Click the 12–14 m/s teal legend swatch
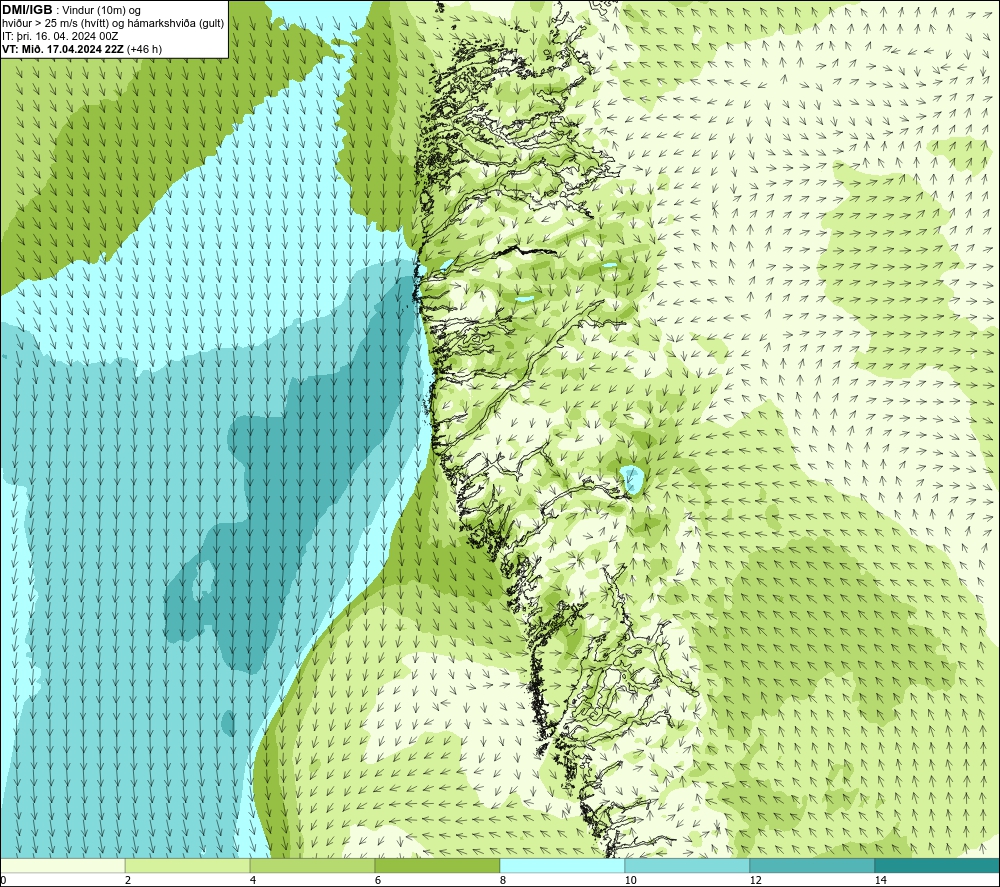This screenshot has width=1000, height=887. (x=812, y=865)
